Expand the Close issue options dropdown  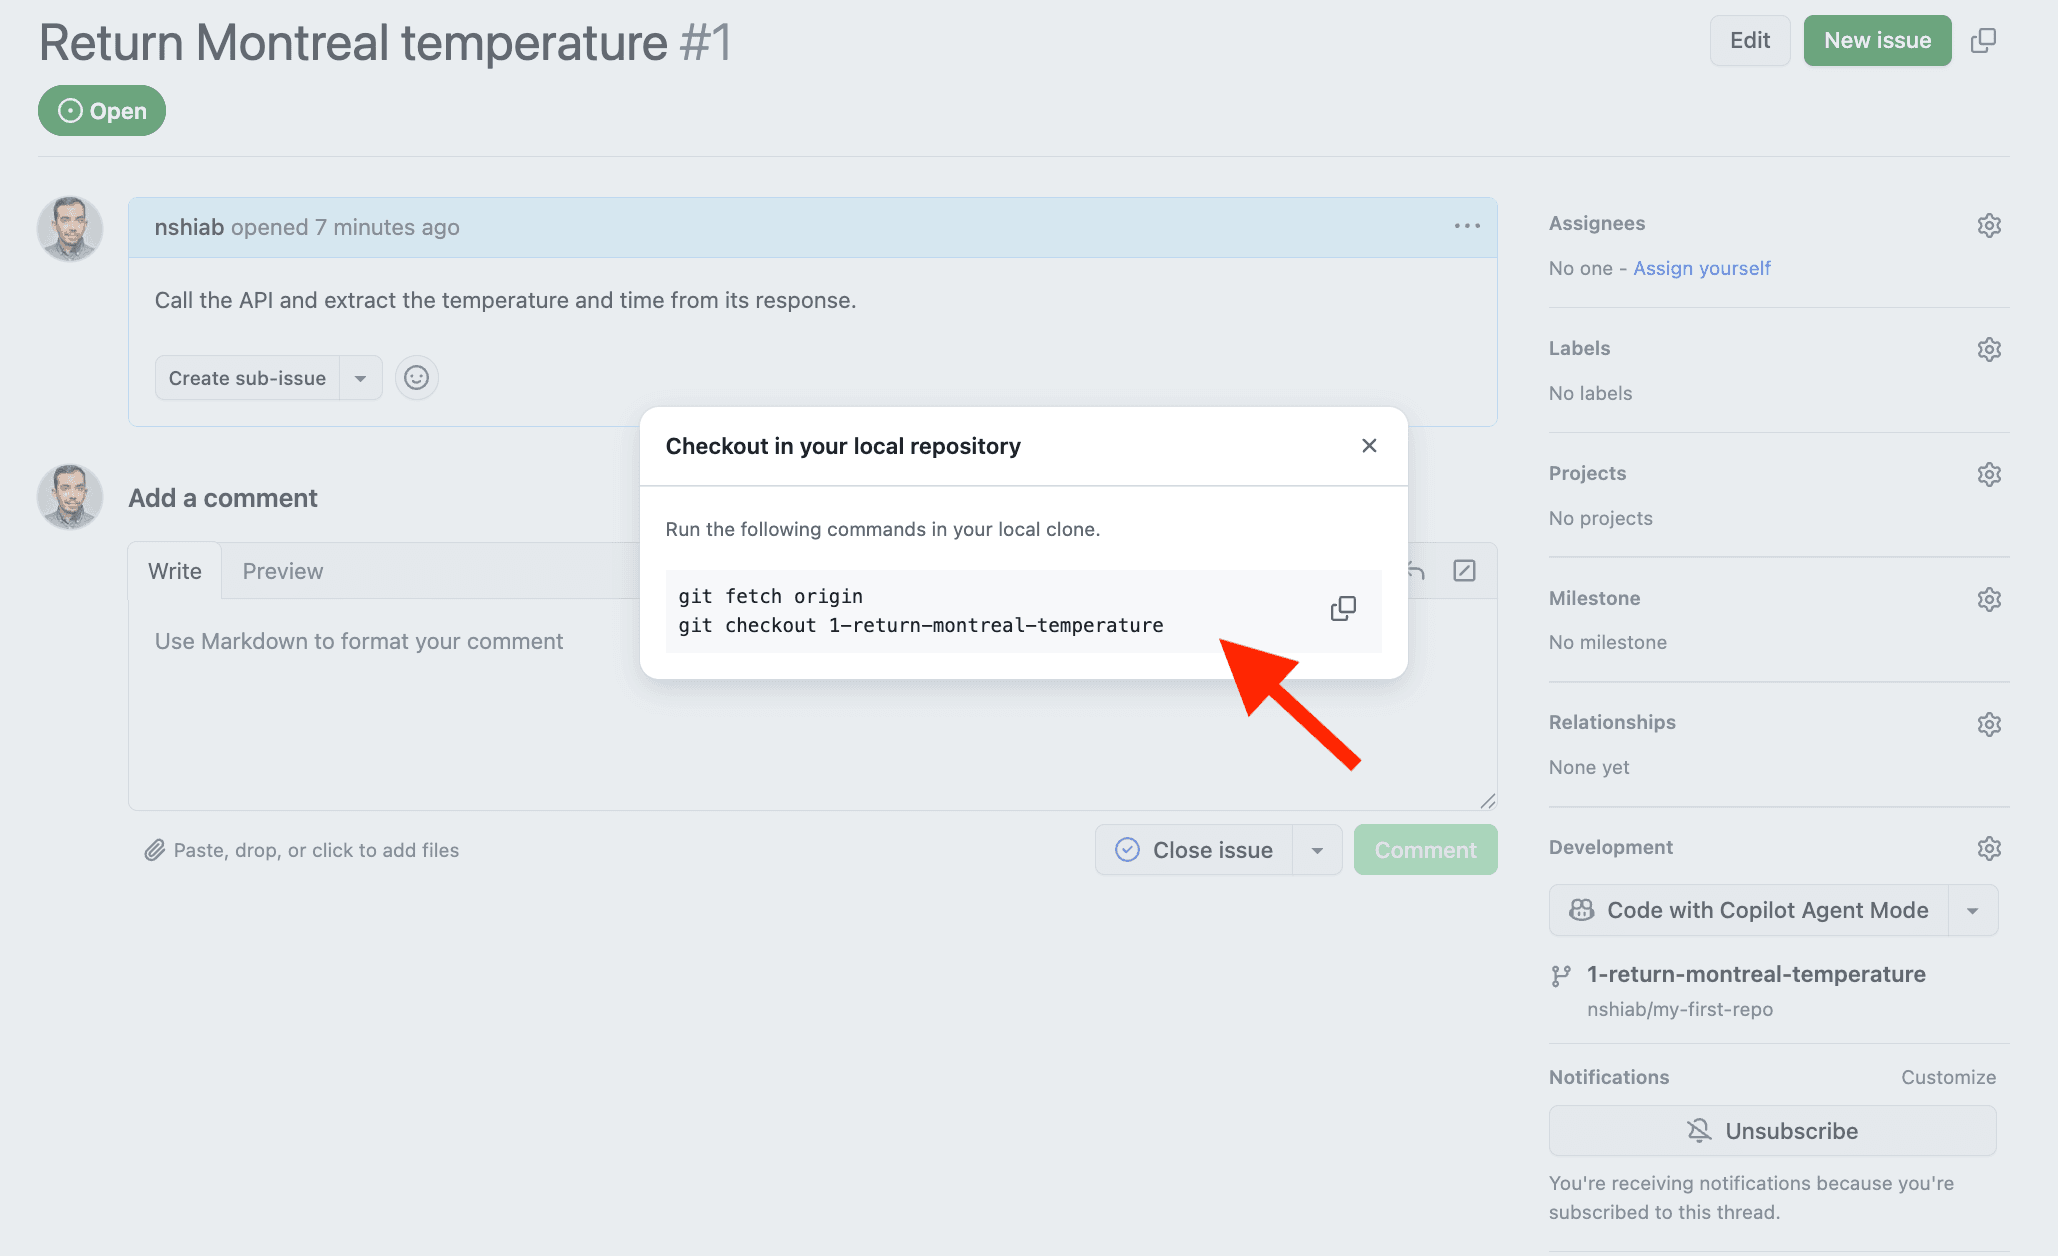(1317, 850)
